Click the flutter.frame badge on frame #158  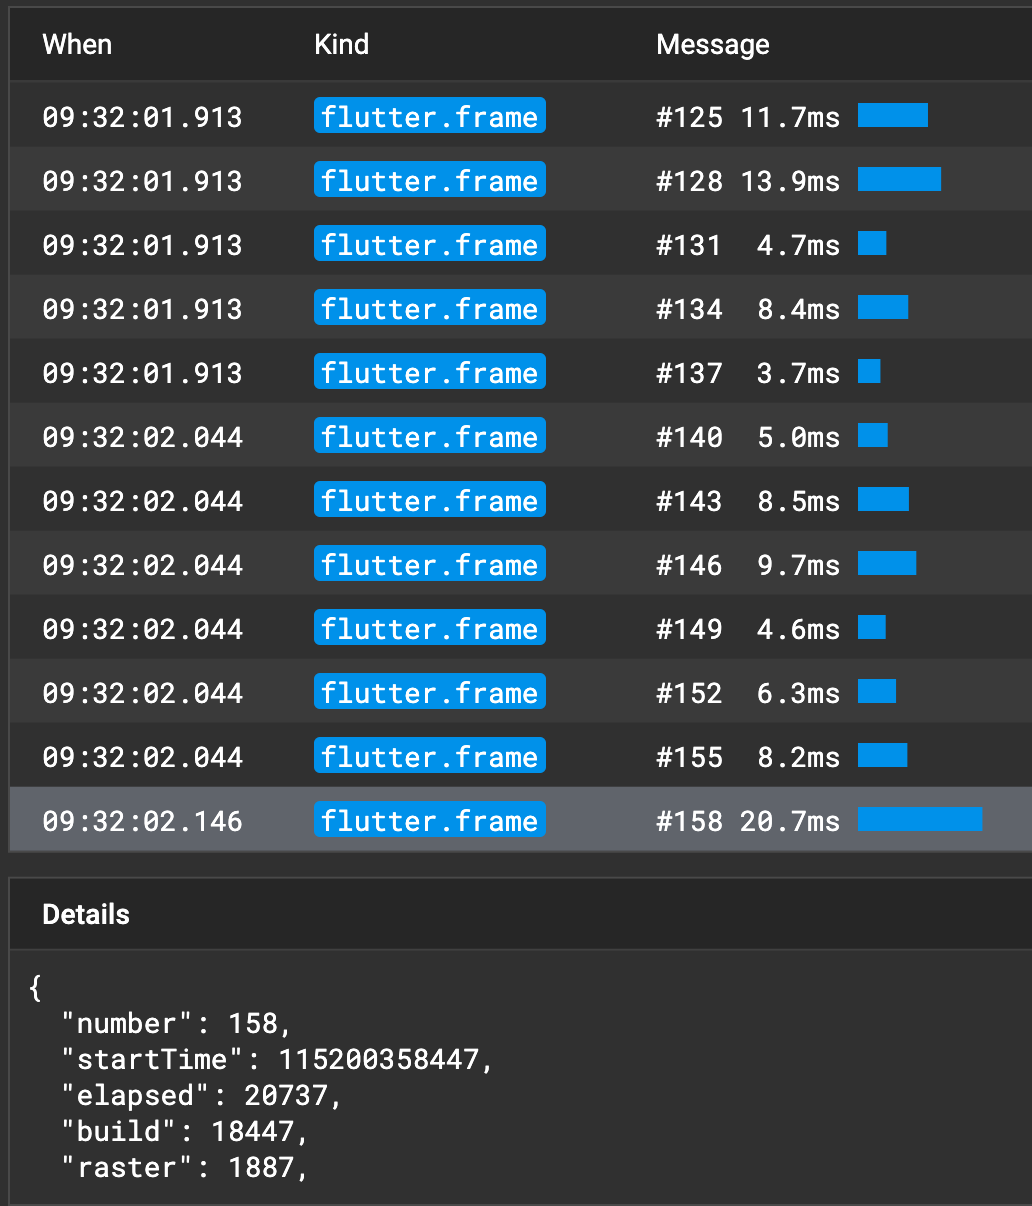coord(429,820)
